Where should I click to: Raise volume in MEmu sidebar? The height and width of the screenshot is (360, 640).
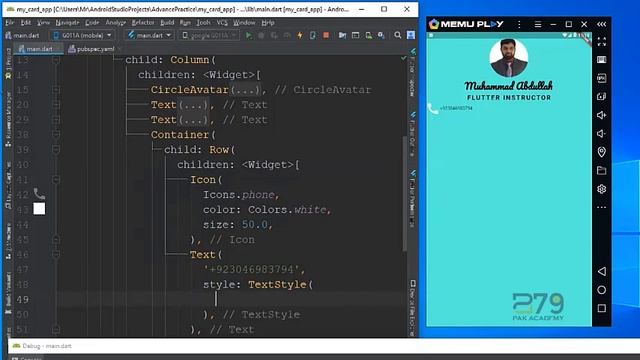point(602,115)
